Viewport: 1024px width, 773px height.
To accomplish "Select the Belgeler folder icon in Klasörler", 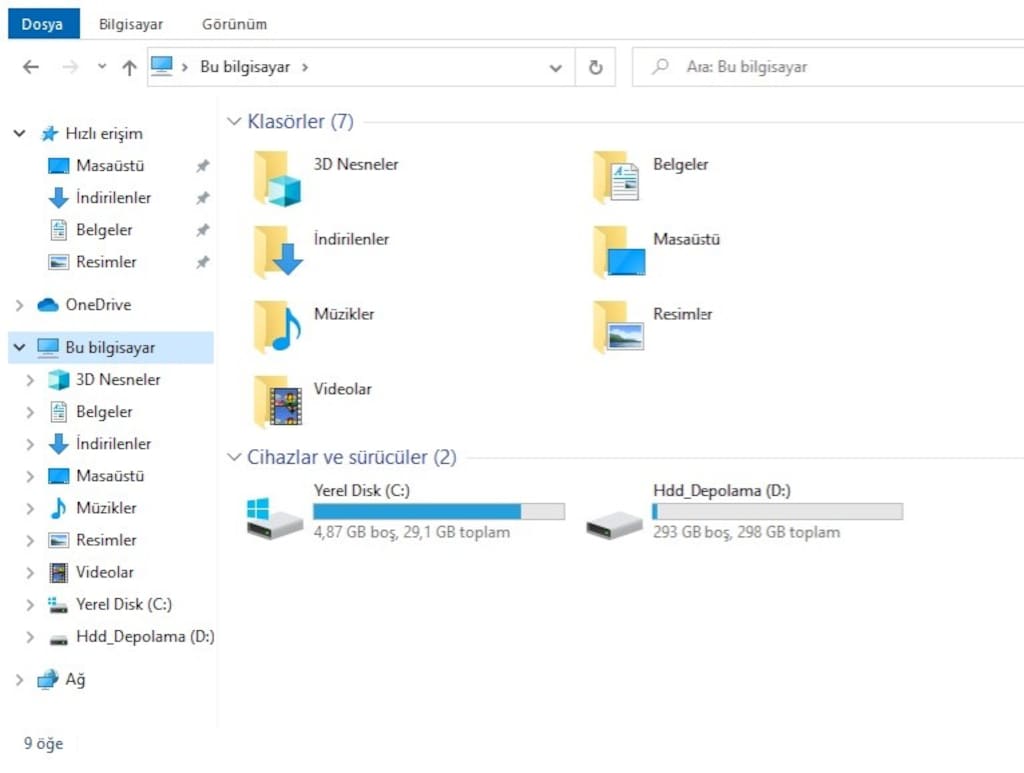I will (616, 176).
